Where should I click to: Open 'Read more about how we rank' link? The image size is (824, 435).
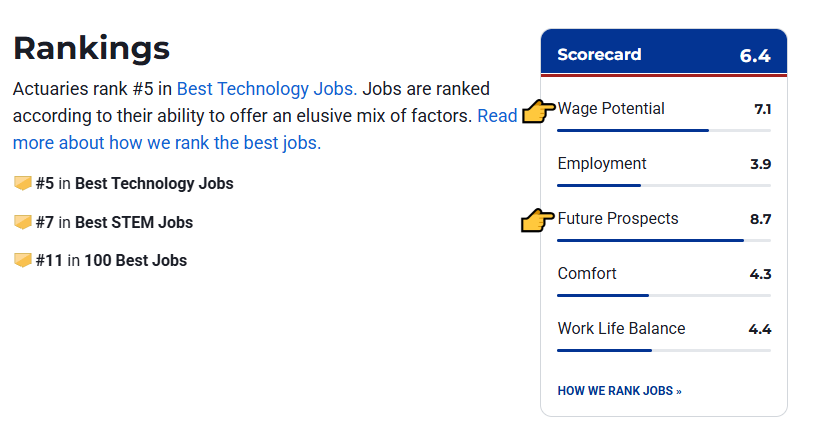[x=166, y=142]
